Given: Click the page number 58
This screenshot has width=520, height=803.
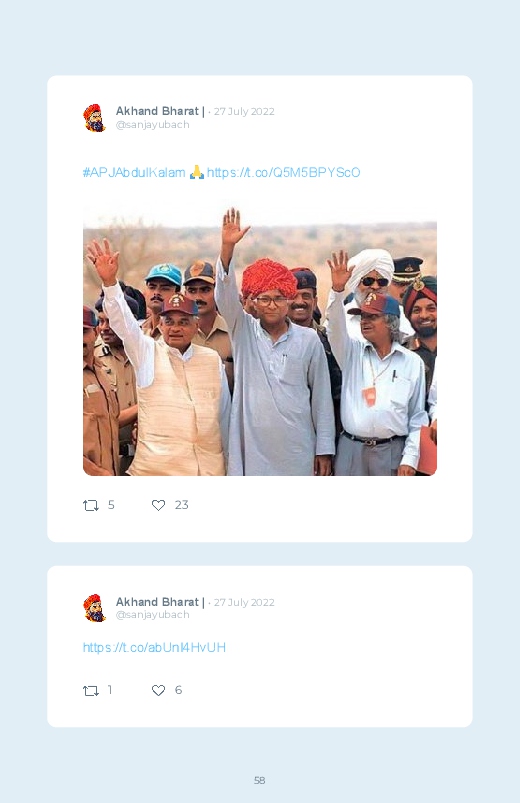Looking at the screenshot, I should (x=260, y=780).
